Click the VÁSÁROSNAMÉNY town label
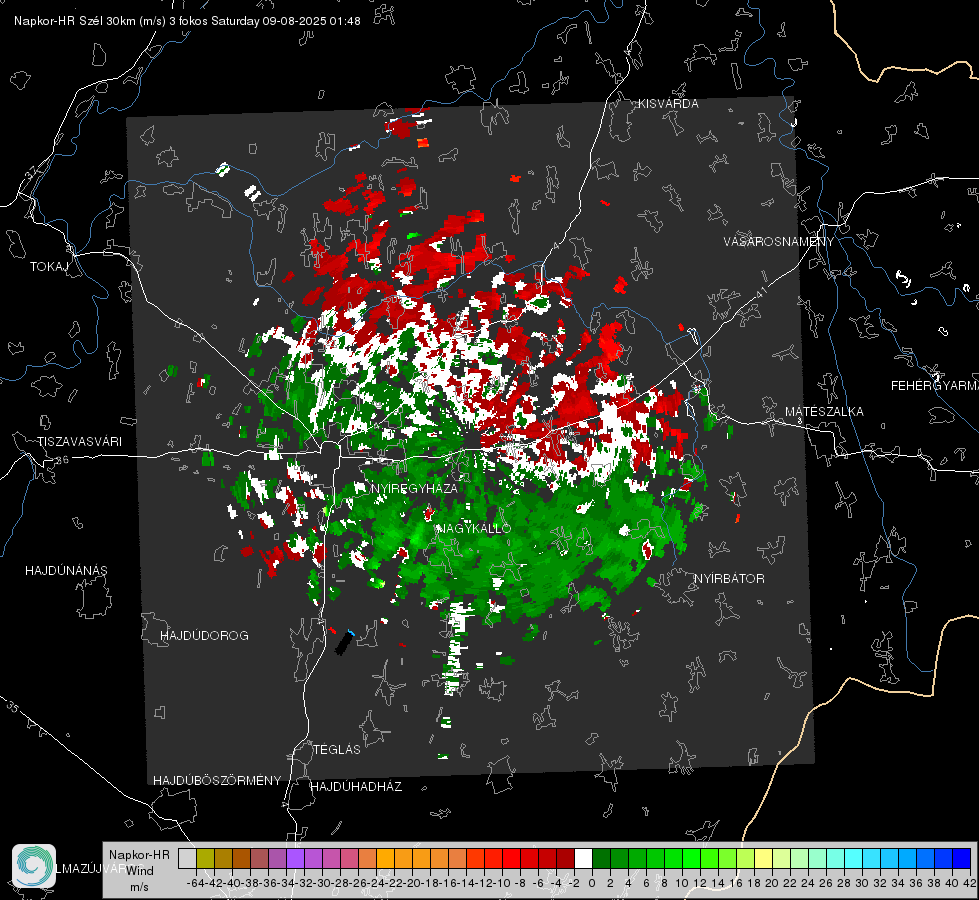This screenshot has height=900, width=979. pos(779,242)
